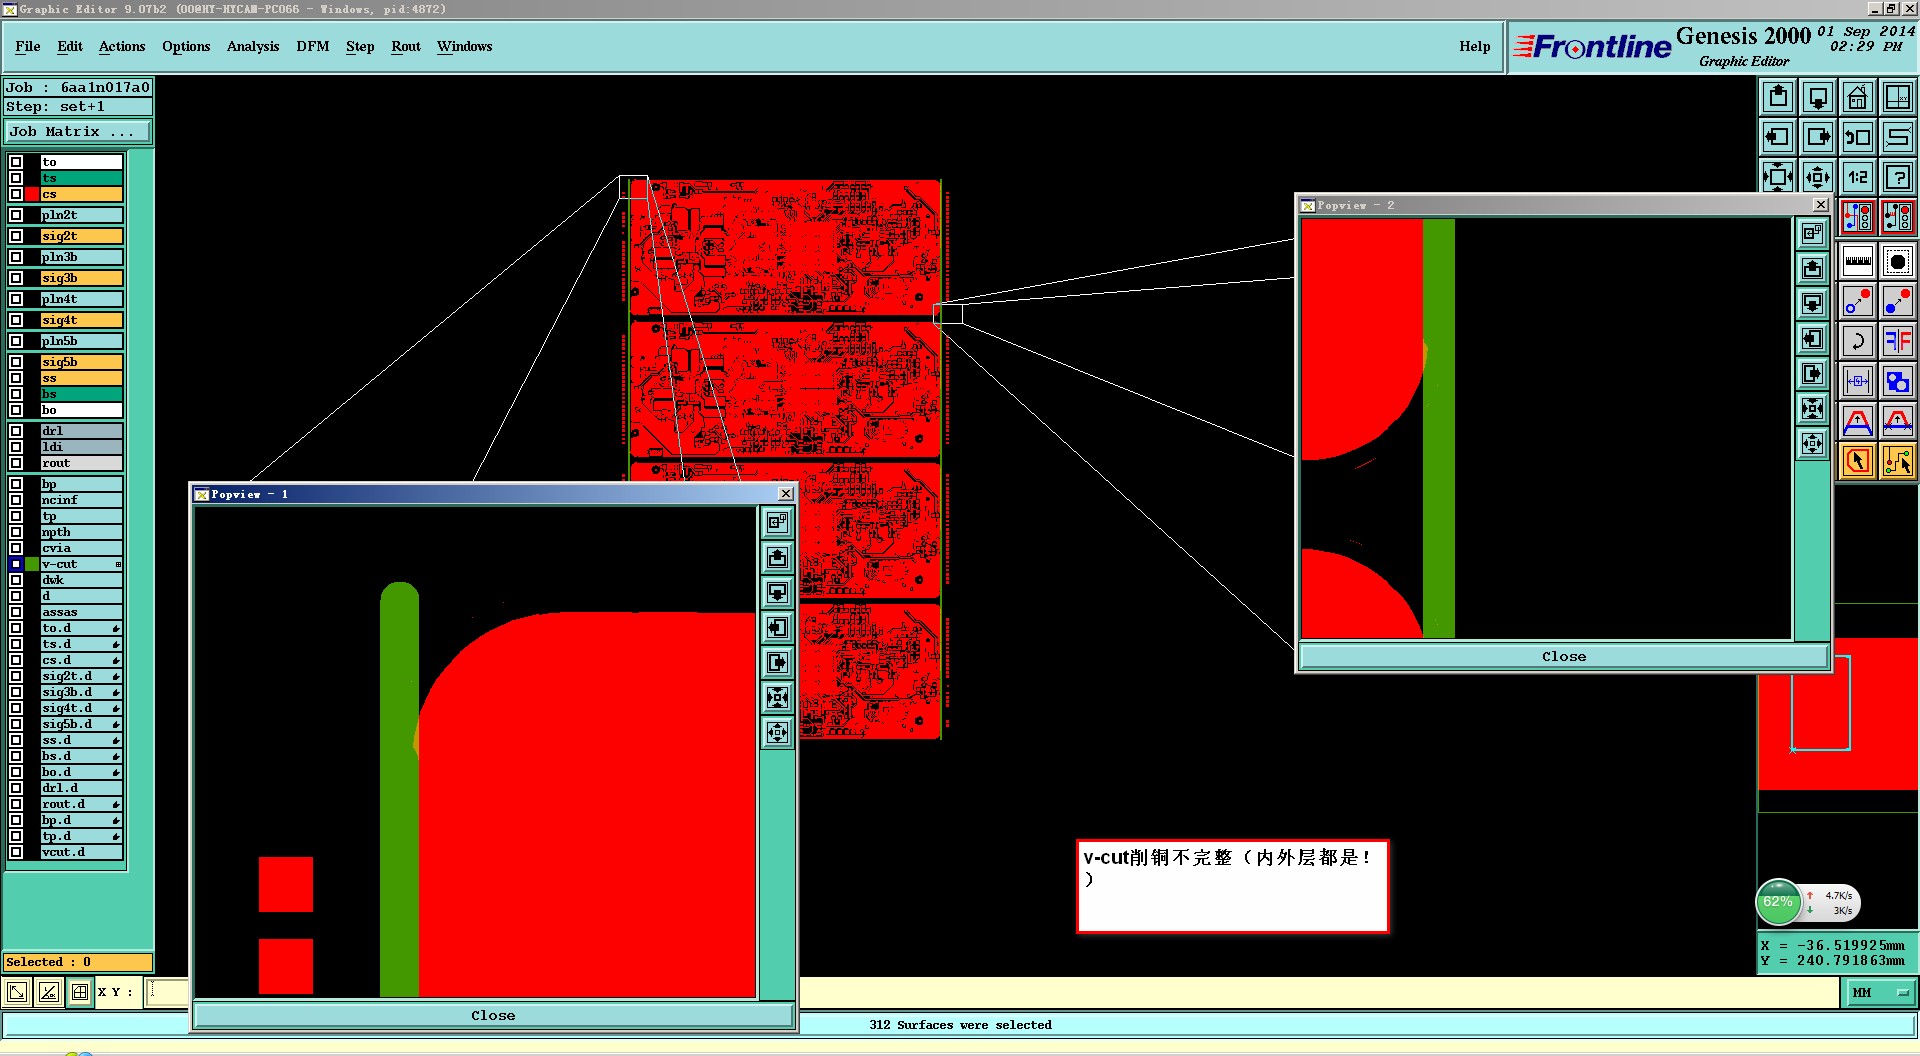Select the rotate feature tool
Viewport: 1920px width, 1056px height.
click(1858, 341)
